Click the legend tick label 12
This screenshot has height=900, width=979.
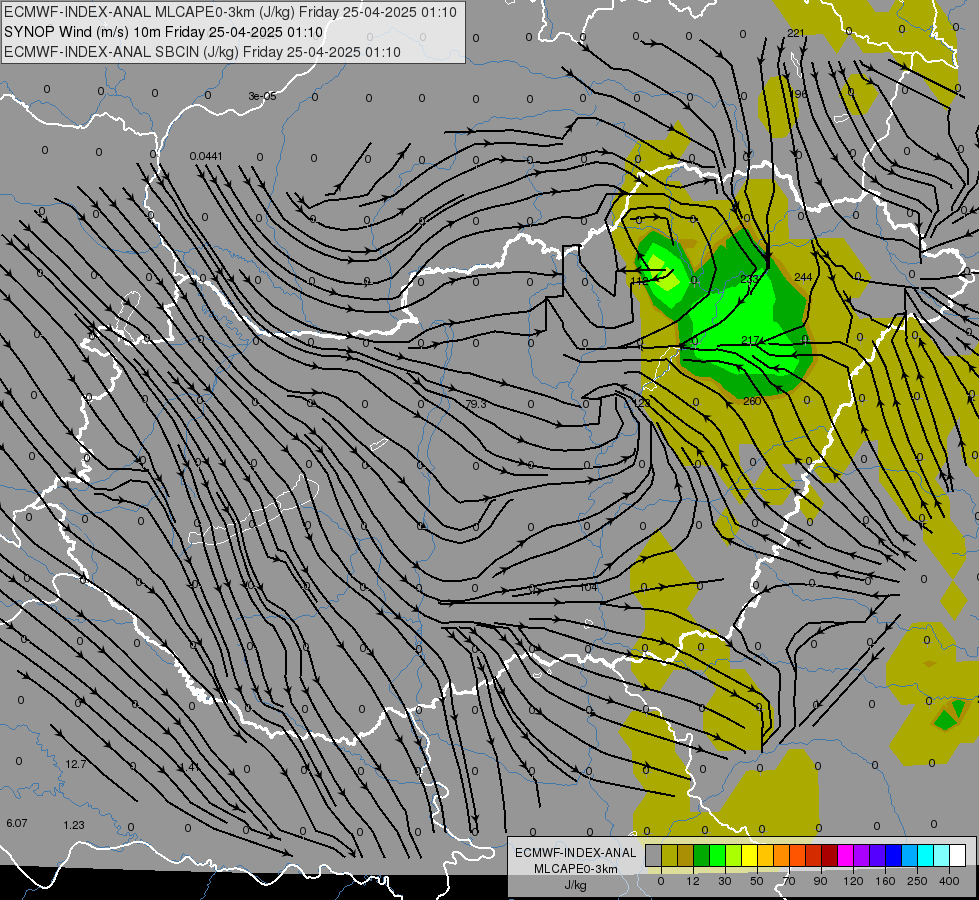pos(693,881)
